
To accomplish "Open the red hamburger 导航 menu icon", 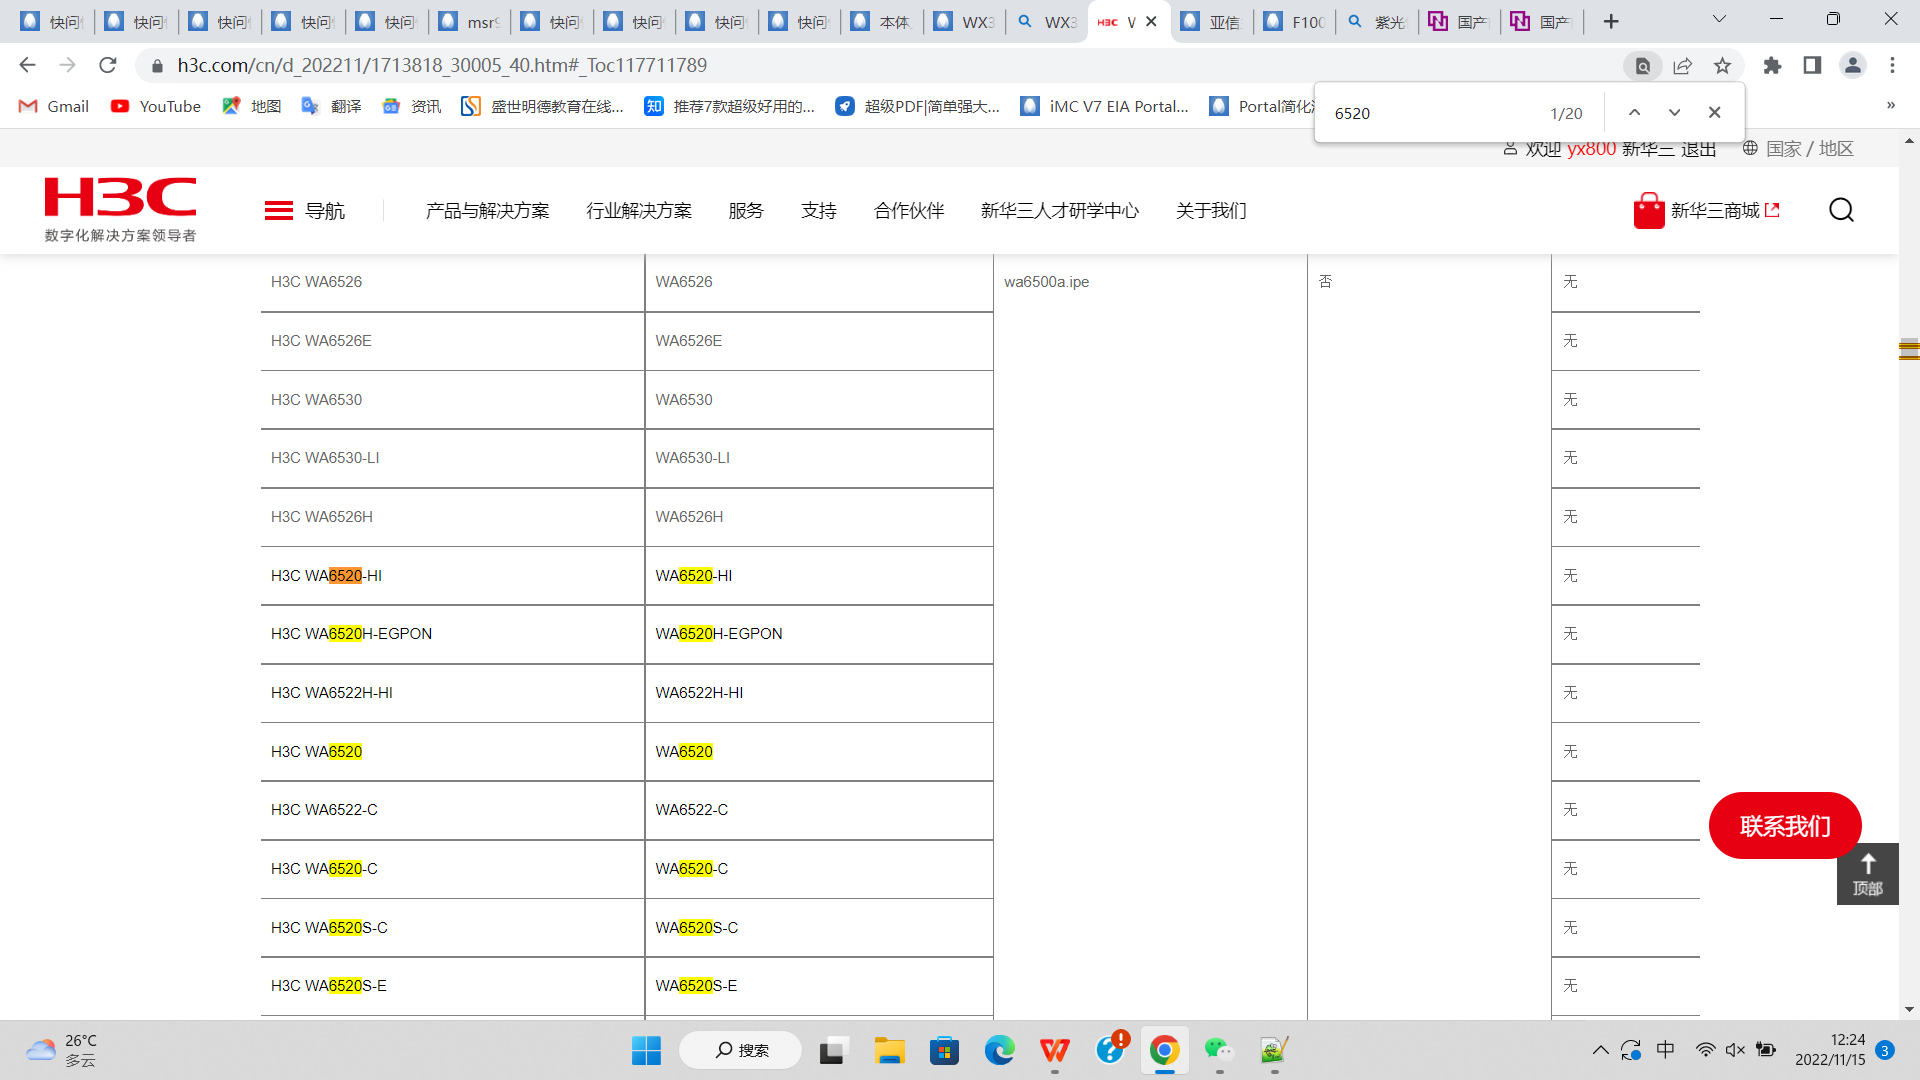I will pyautogui.click(x=278, y=210).
